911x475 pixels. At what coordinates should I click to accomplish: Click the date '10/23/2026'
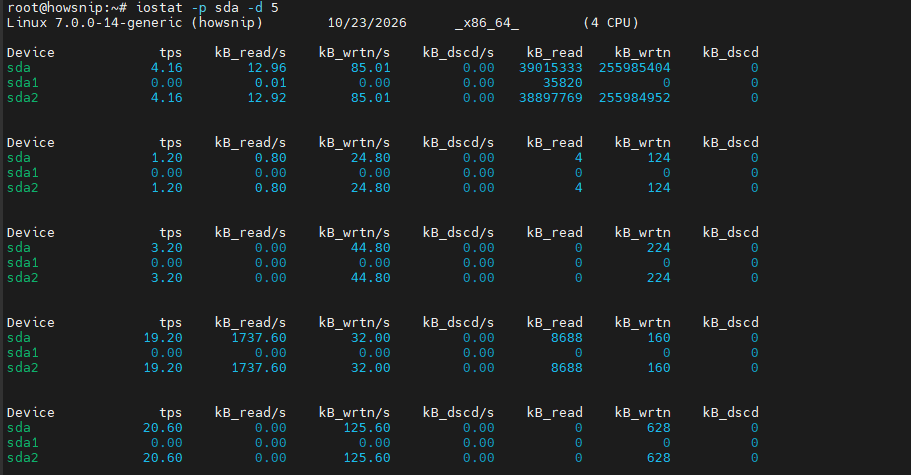click(x=367, y=23)
